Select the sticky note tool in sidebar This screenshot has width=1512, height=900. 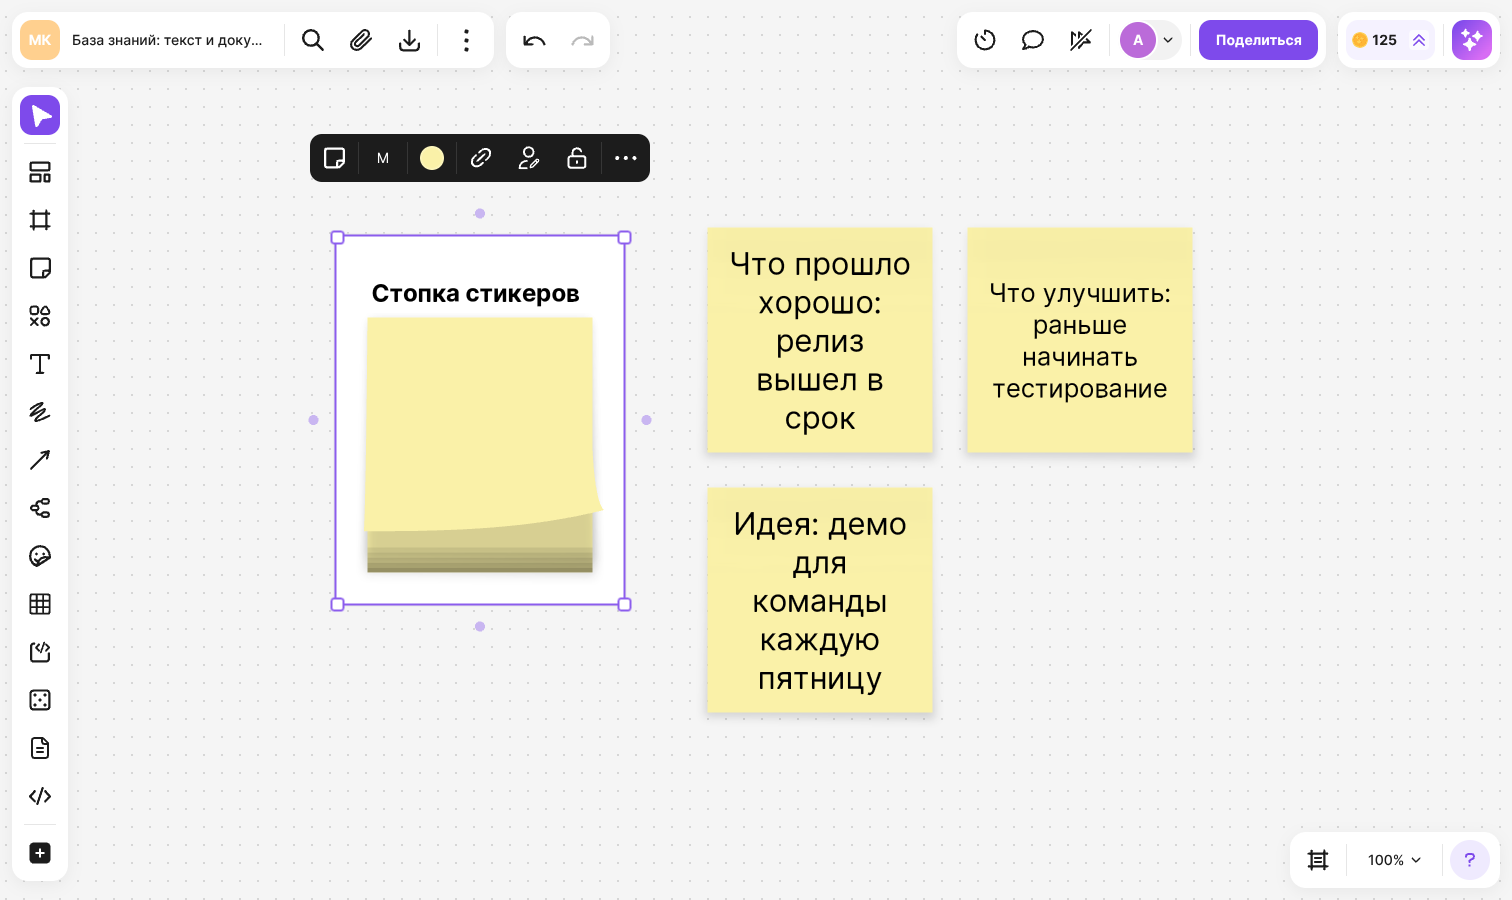pos(40,268)
